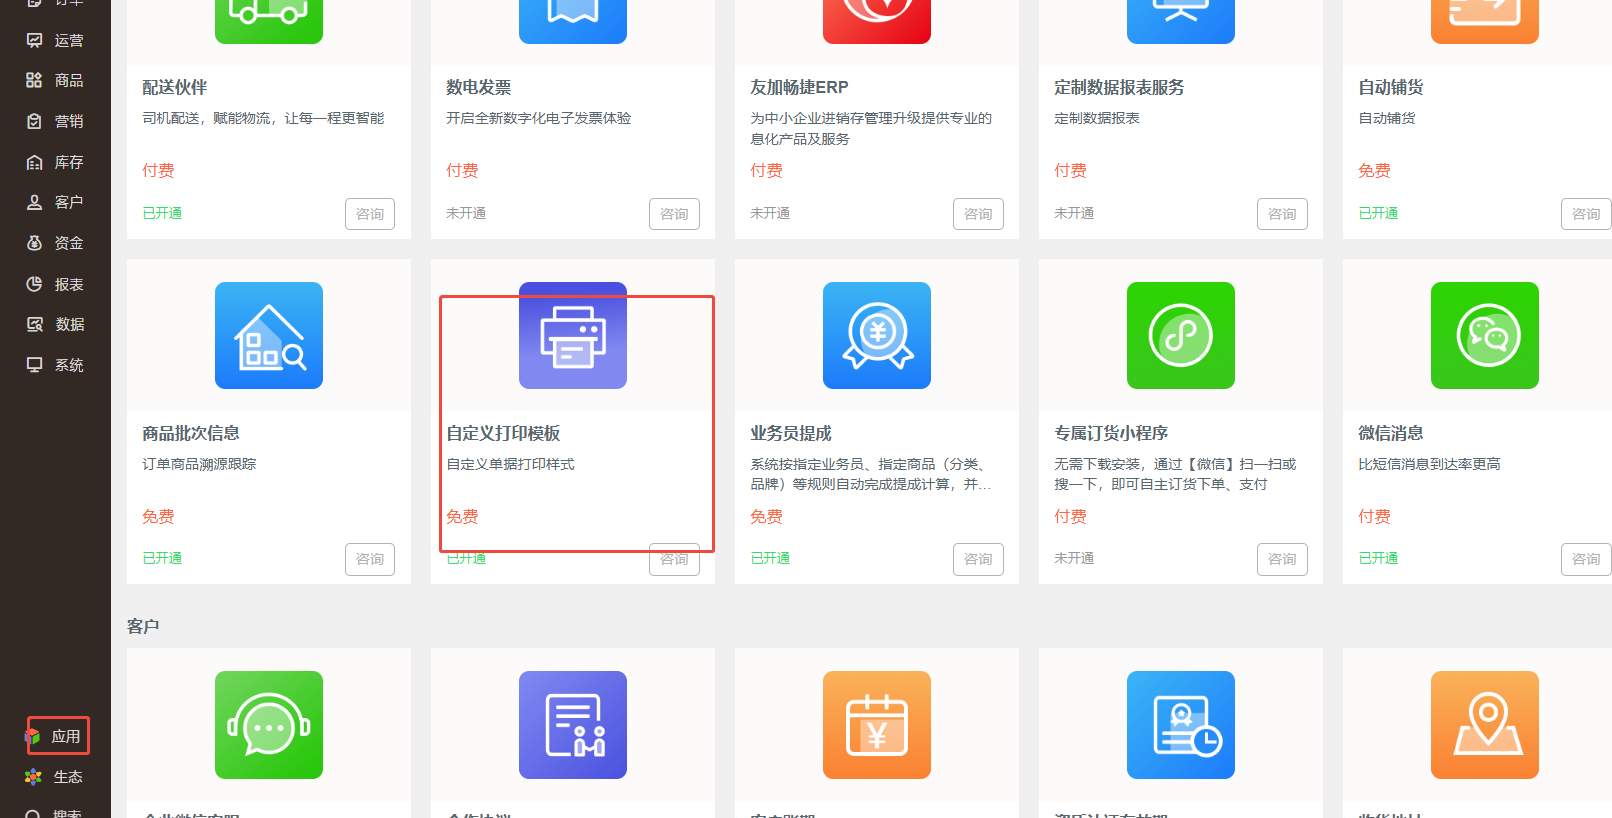Click the 数电发票 title text
The image size is (1612, 818).
point(479,88)
